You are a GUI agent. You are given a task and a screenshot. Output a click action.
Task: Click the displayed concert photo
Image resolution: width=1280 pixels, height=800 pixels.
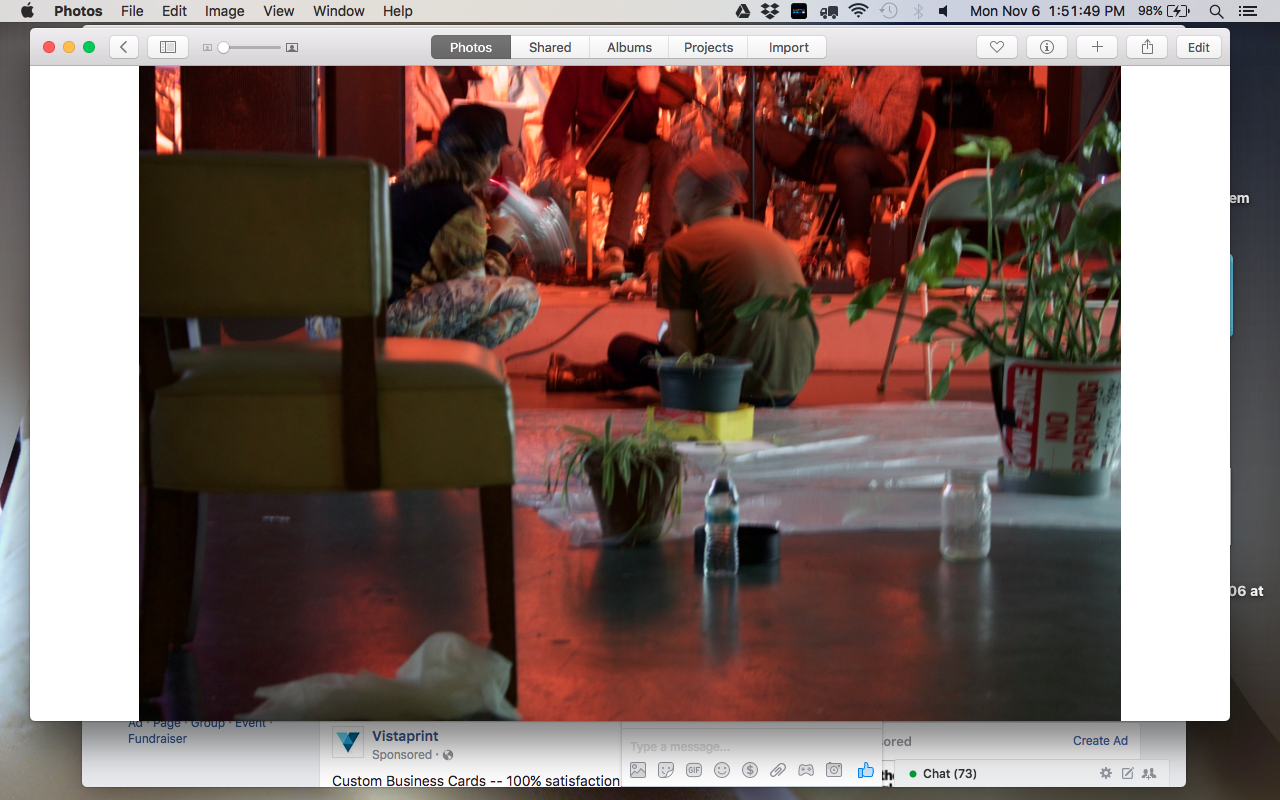[630, 393]
